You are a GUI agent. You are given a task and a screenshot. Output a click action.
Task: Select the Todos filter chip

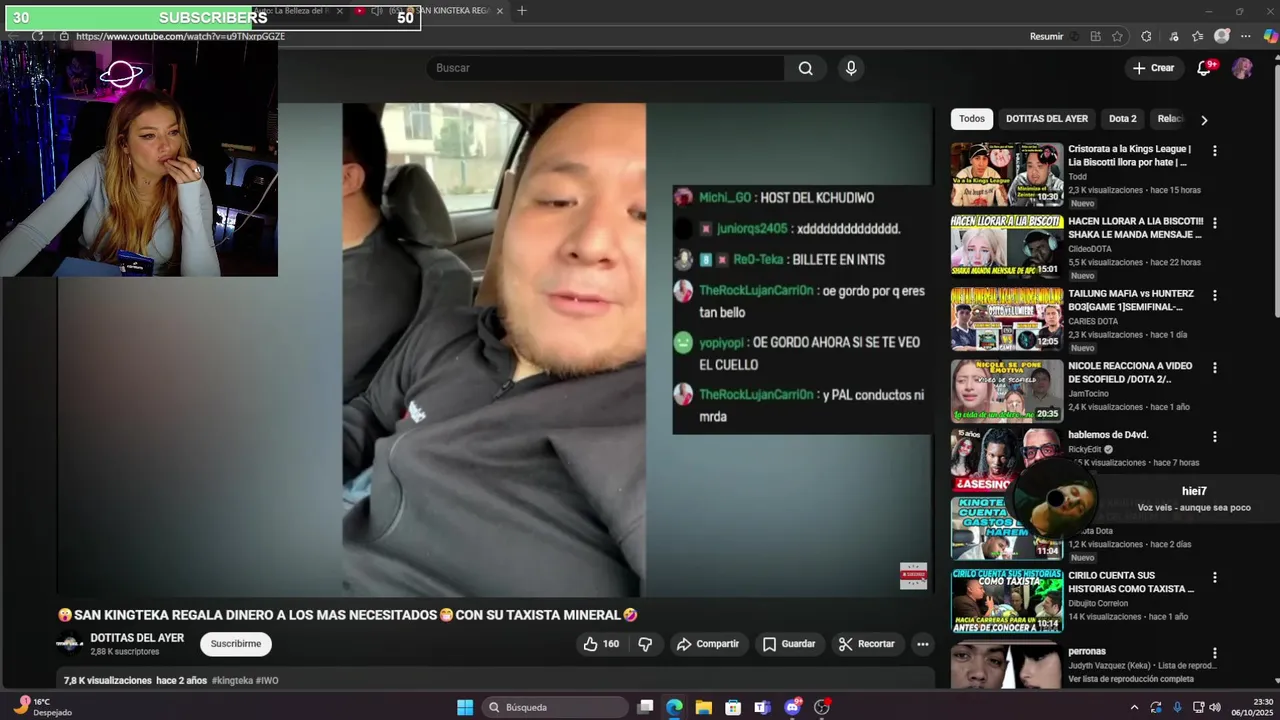[x=972, y=119]
